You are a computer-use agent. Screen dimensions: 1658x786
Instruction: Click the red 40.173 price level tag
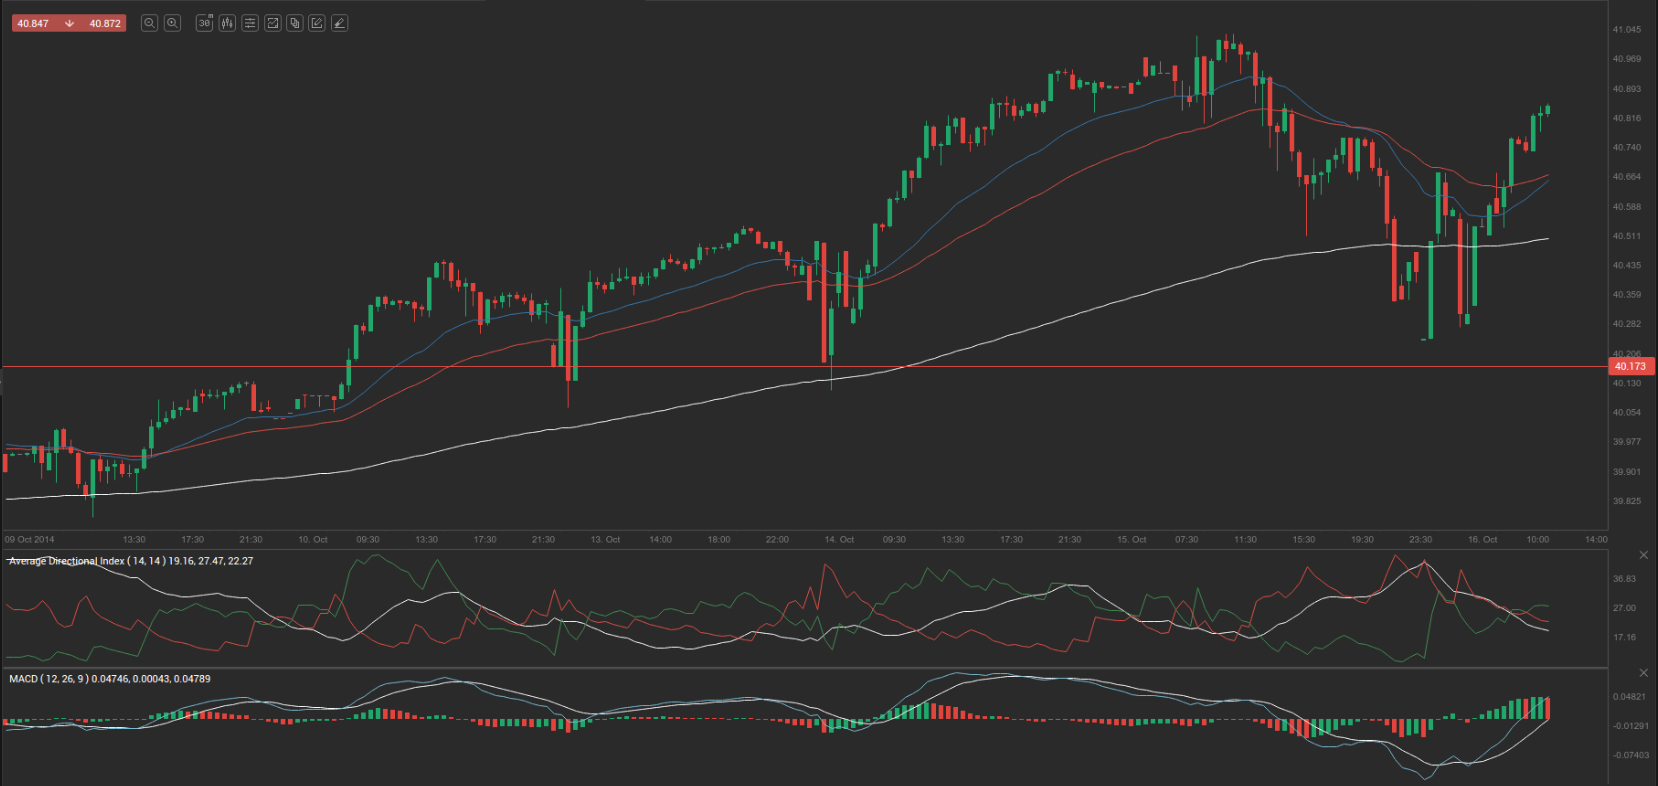coord(1630,367)
